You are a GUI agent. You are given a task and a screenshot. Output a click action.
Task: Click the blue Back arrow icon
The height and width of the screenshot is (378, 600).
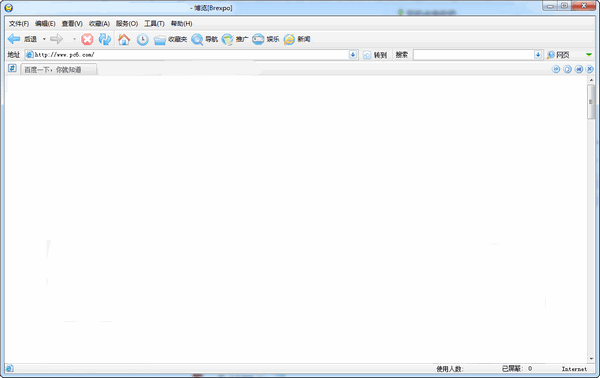tap(14, 39)
